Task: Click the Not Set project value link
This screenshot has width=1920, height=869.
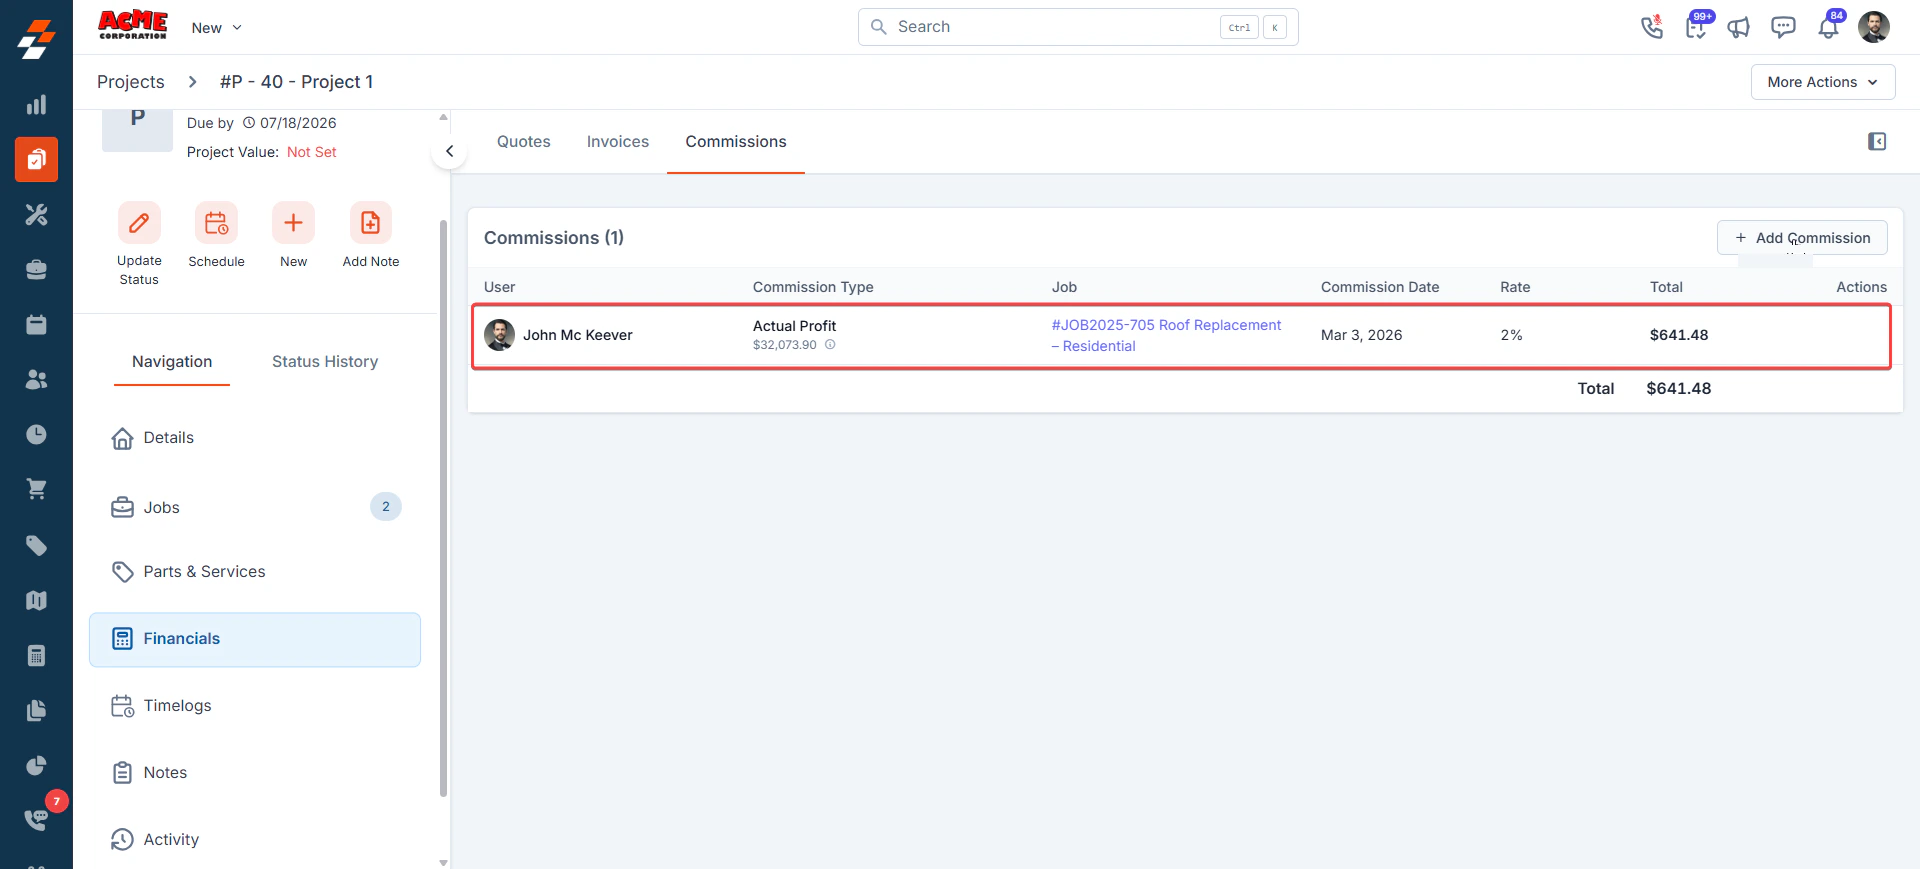Action: (312, 152)
